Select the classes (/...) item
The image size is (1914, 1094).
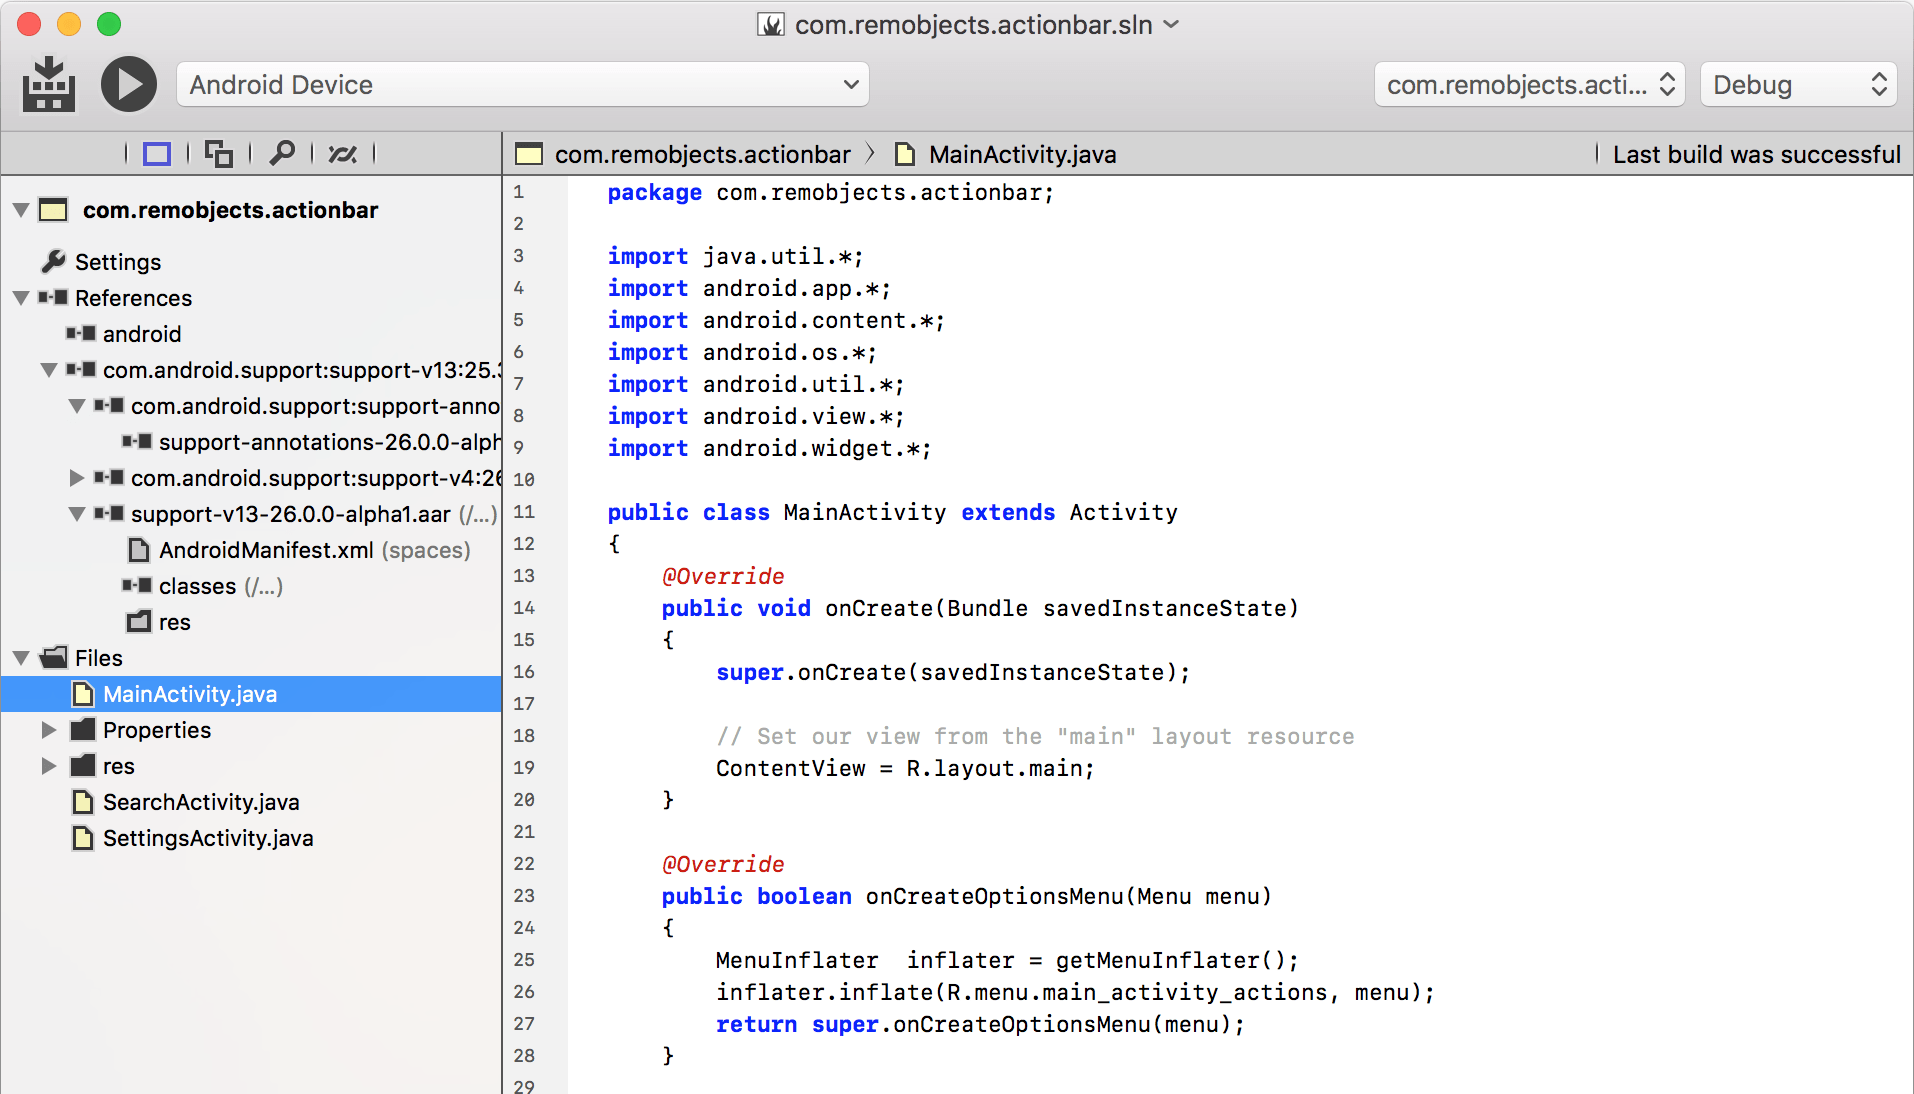click(221, 586)
